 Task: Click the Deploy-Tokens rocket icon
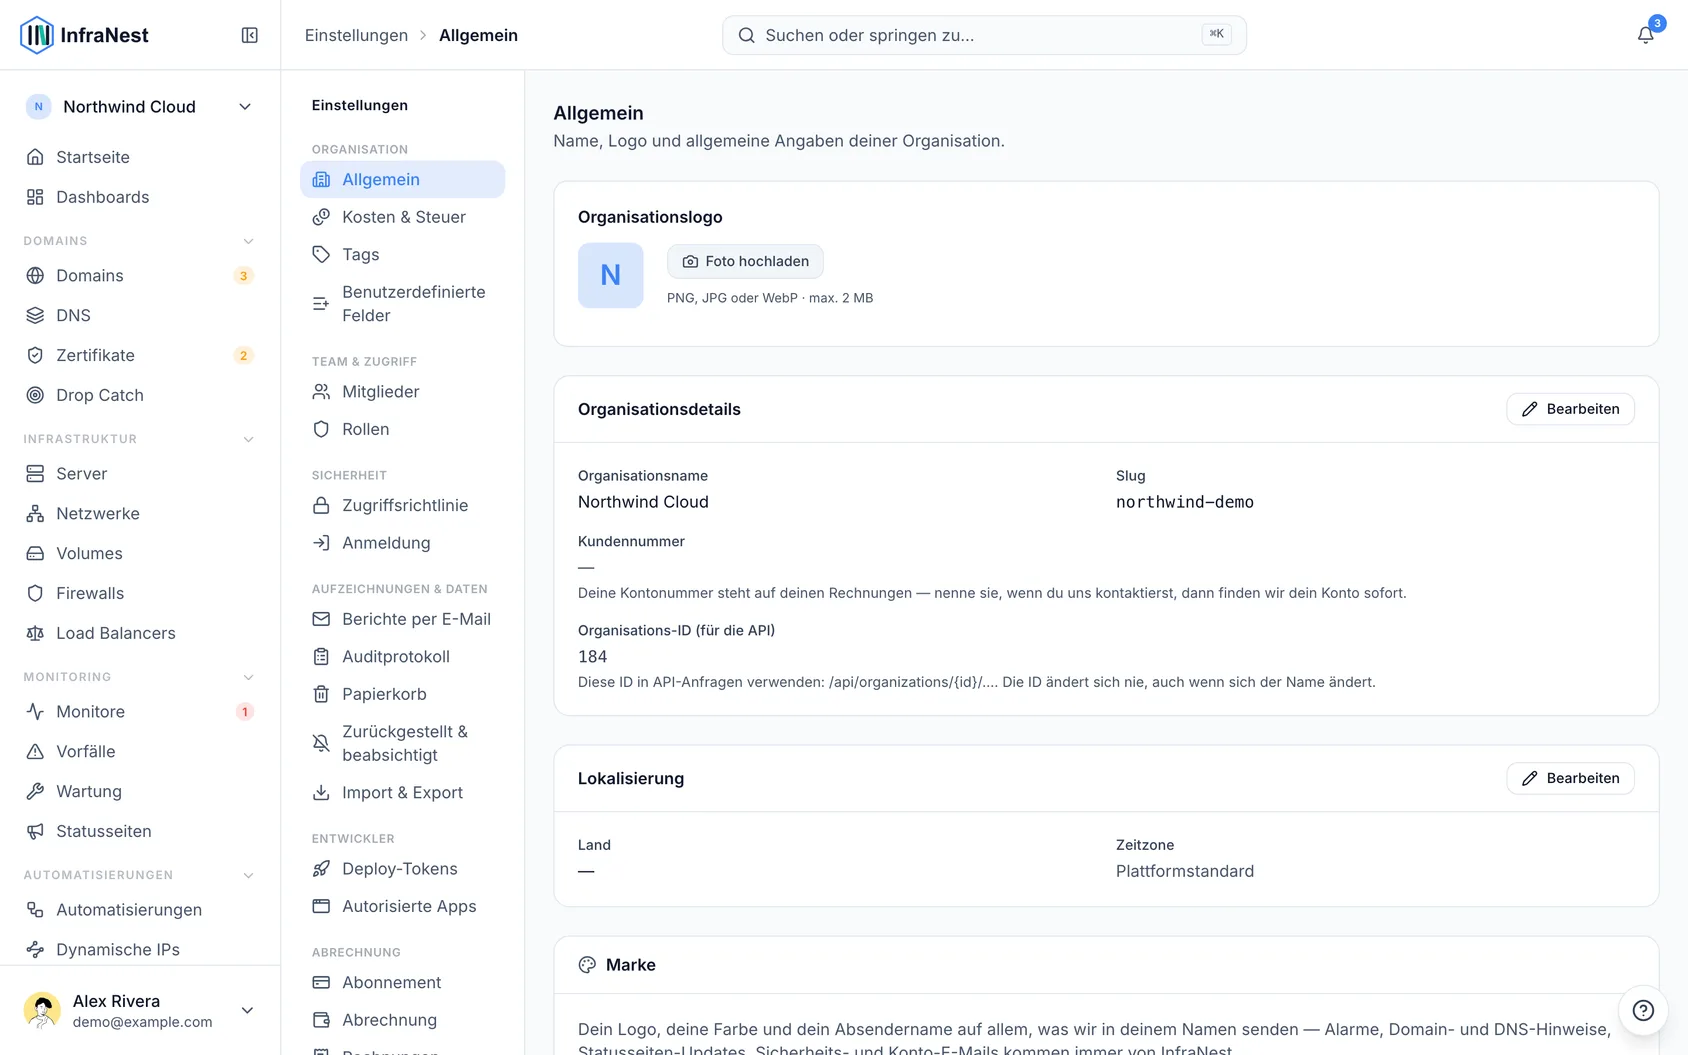(x=321, y=869)
